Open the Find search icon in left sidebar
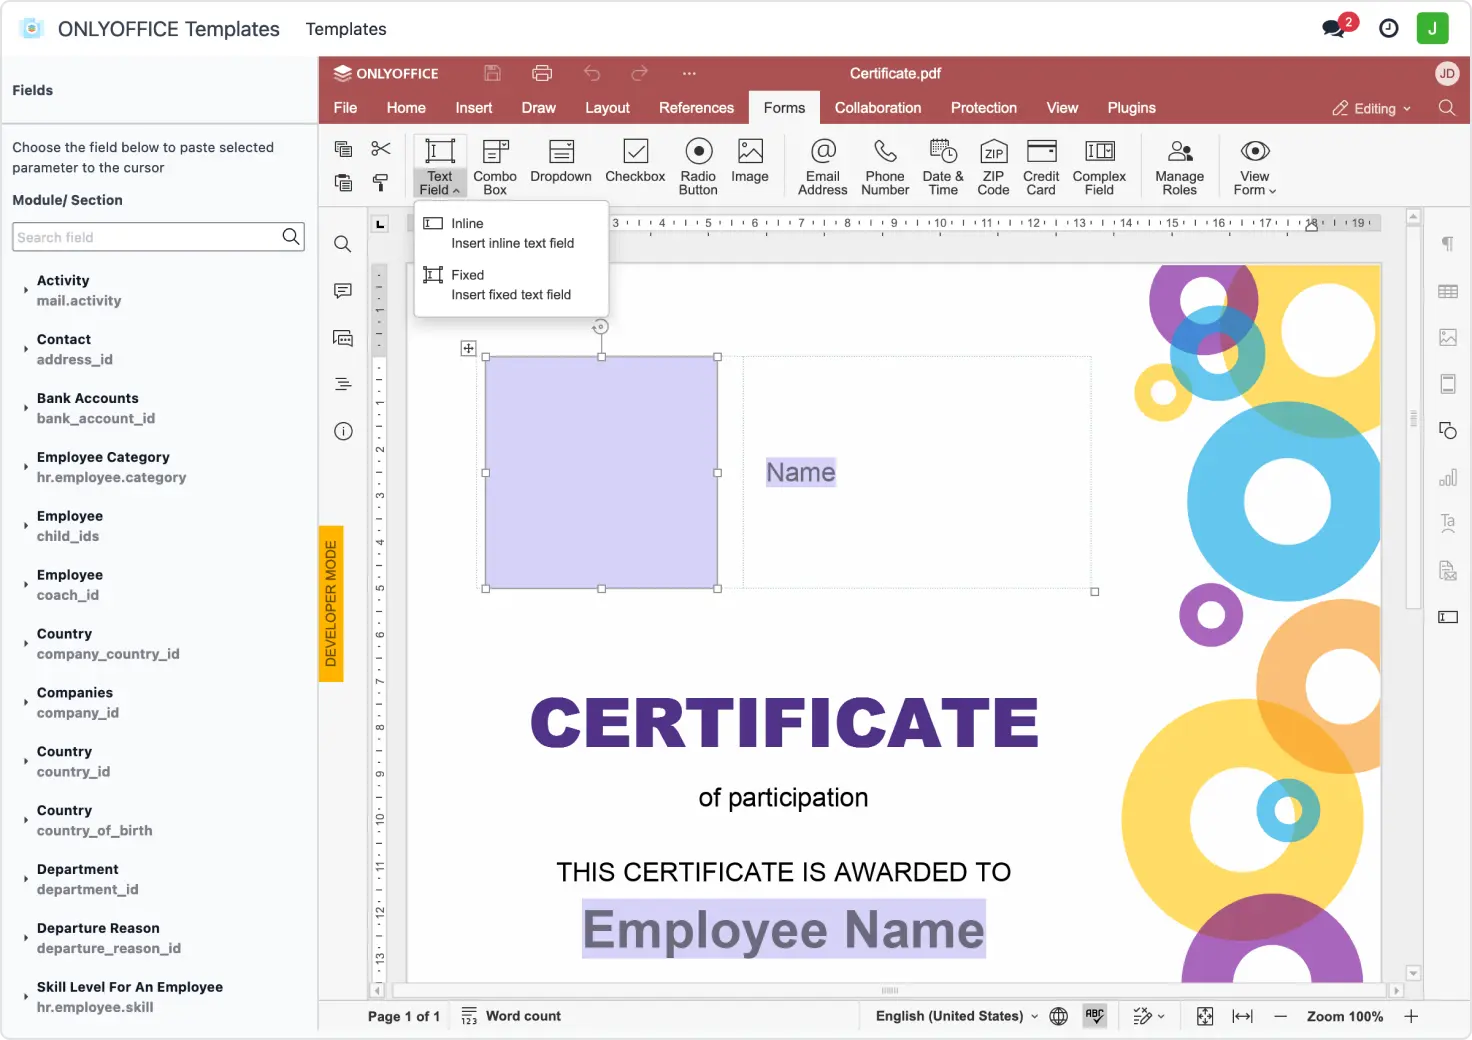 coord(342,244)
